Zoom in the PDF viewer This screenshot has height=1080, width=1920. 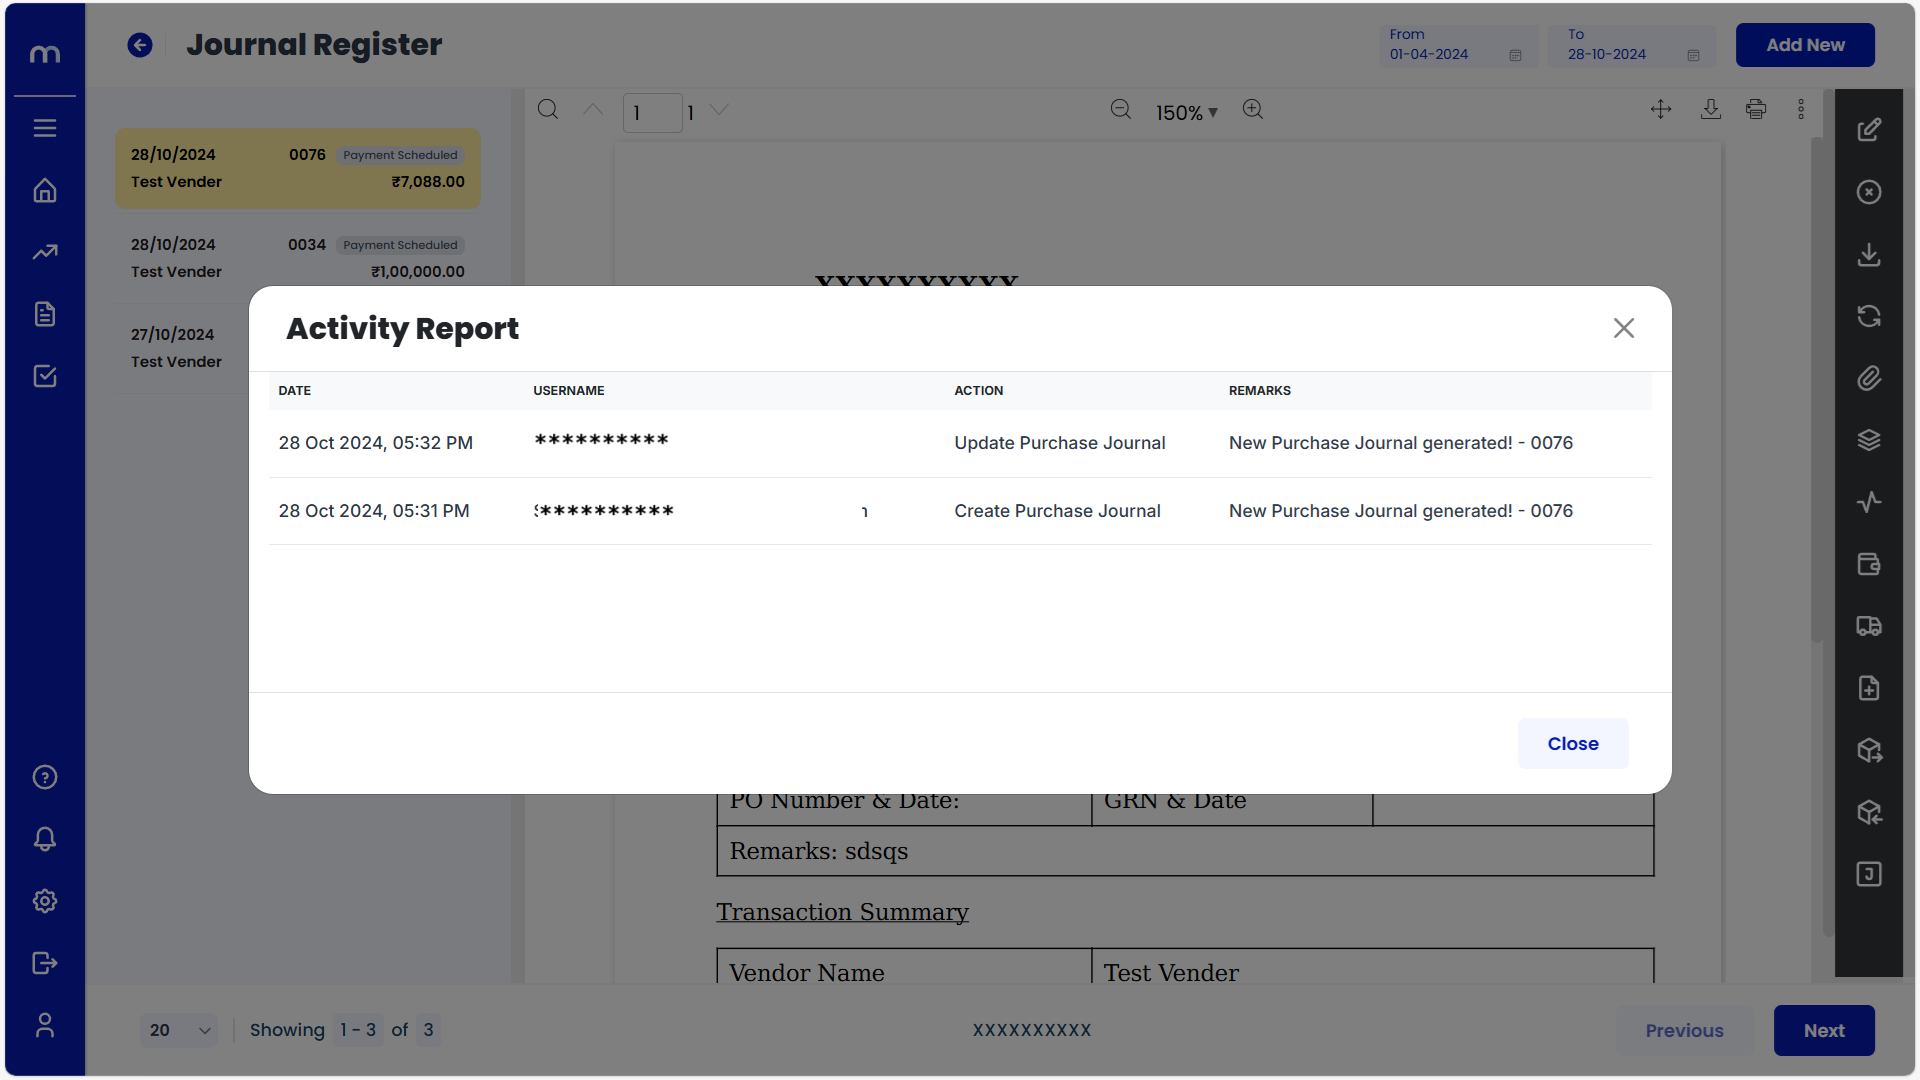1253,110
